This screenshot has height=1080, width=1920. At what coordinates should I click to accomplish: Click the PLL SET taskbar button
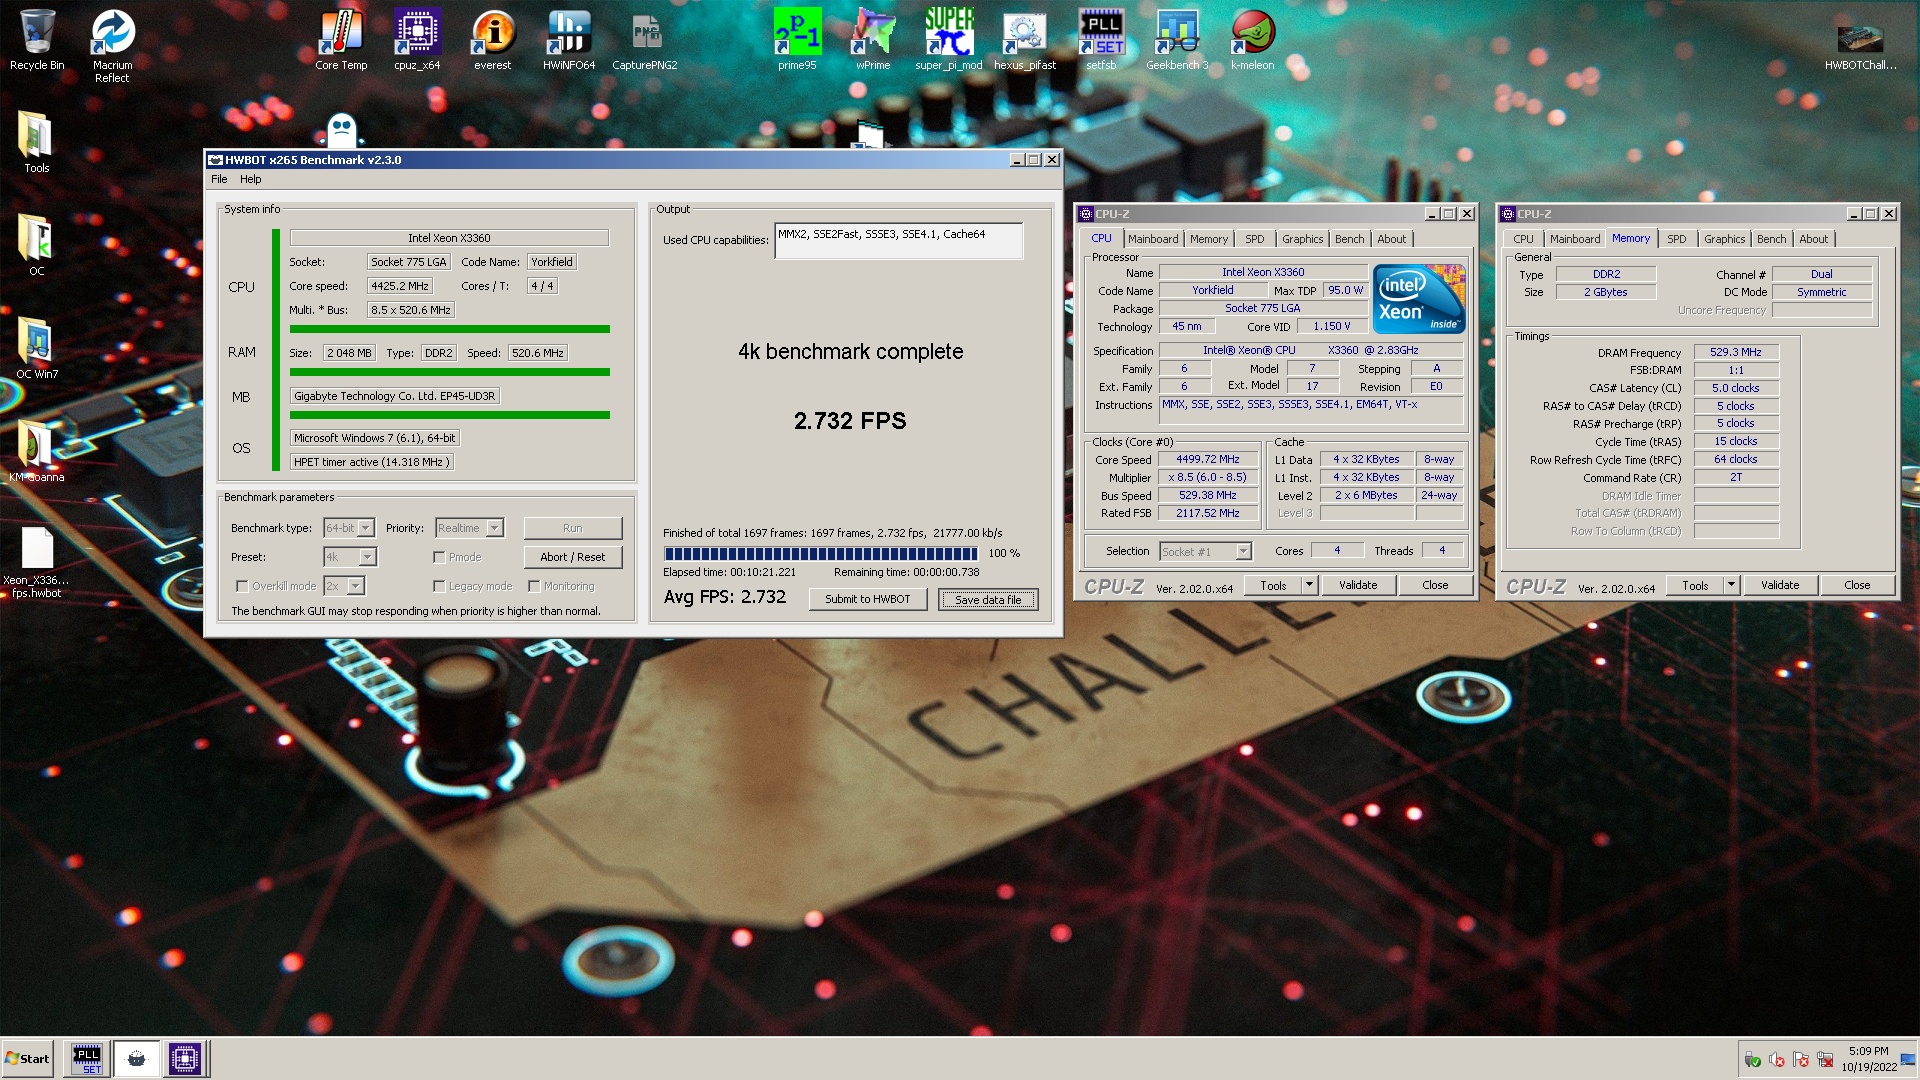[x=87, y=1059]
